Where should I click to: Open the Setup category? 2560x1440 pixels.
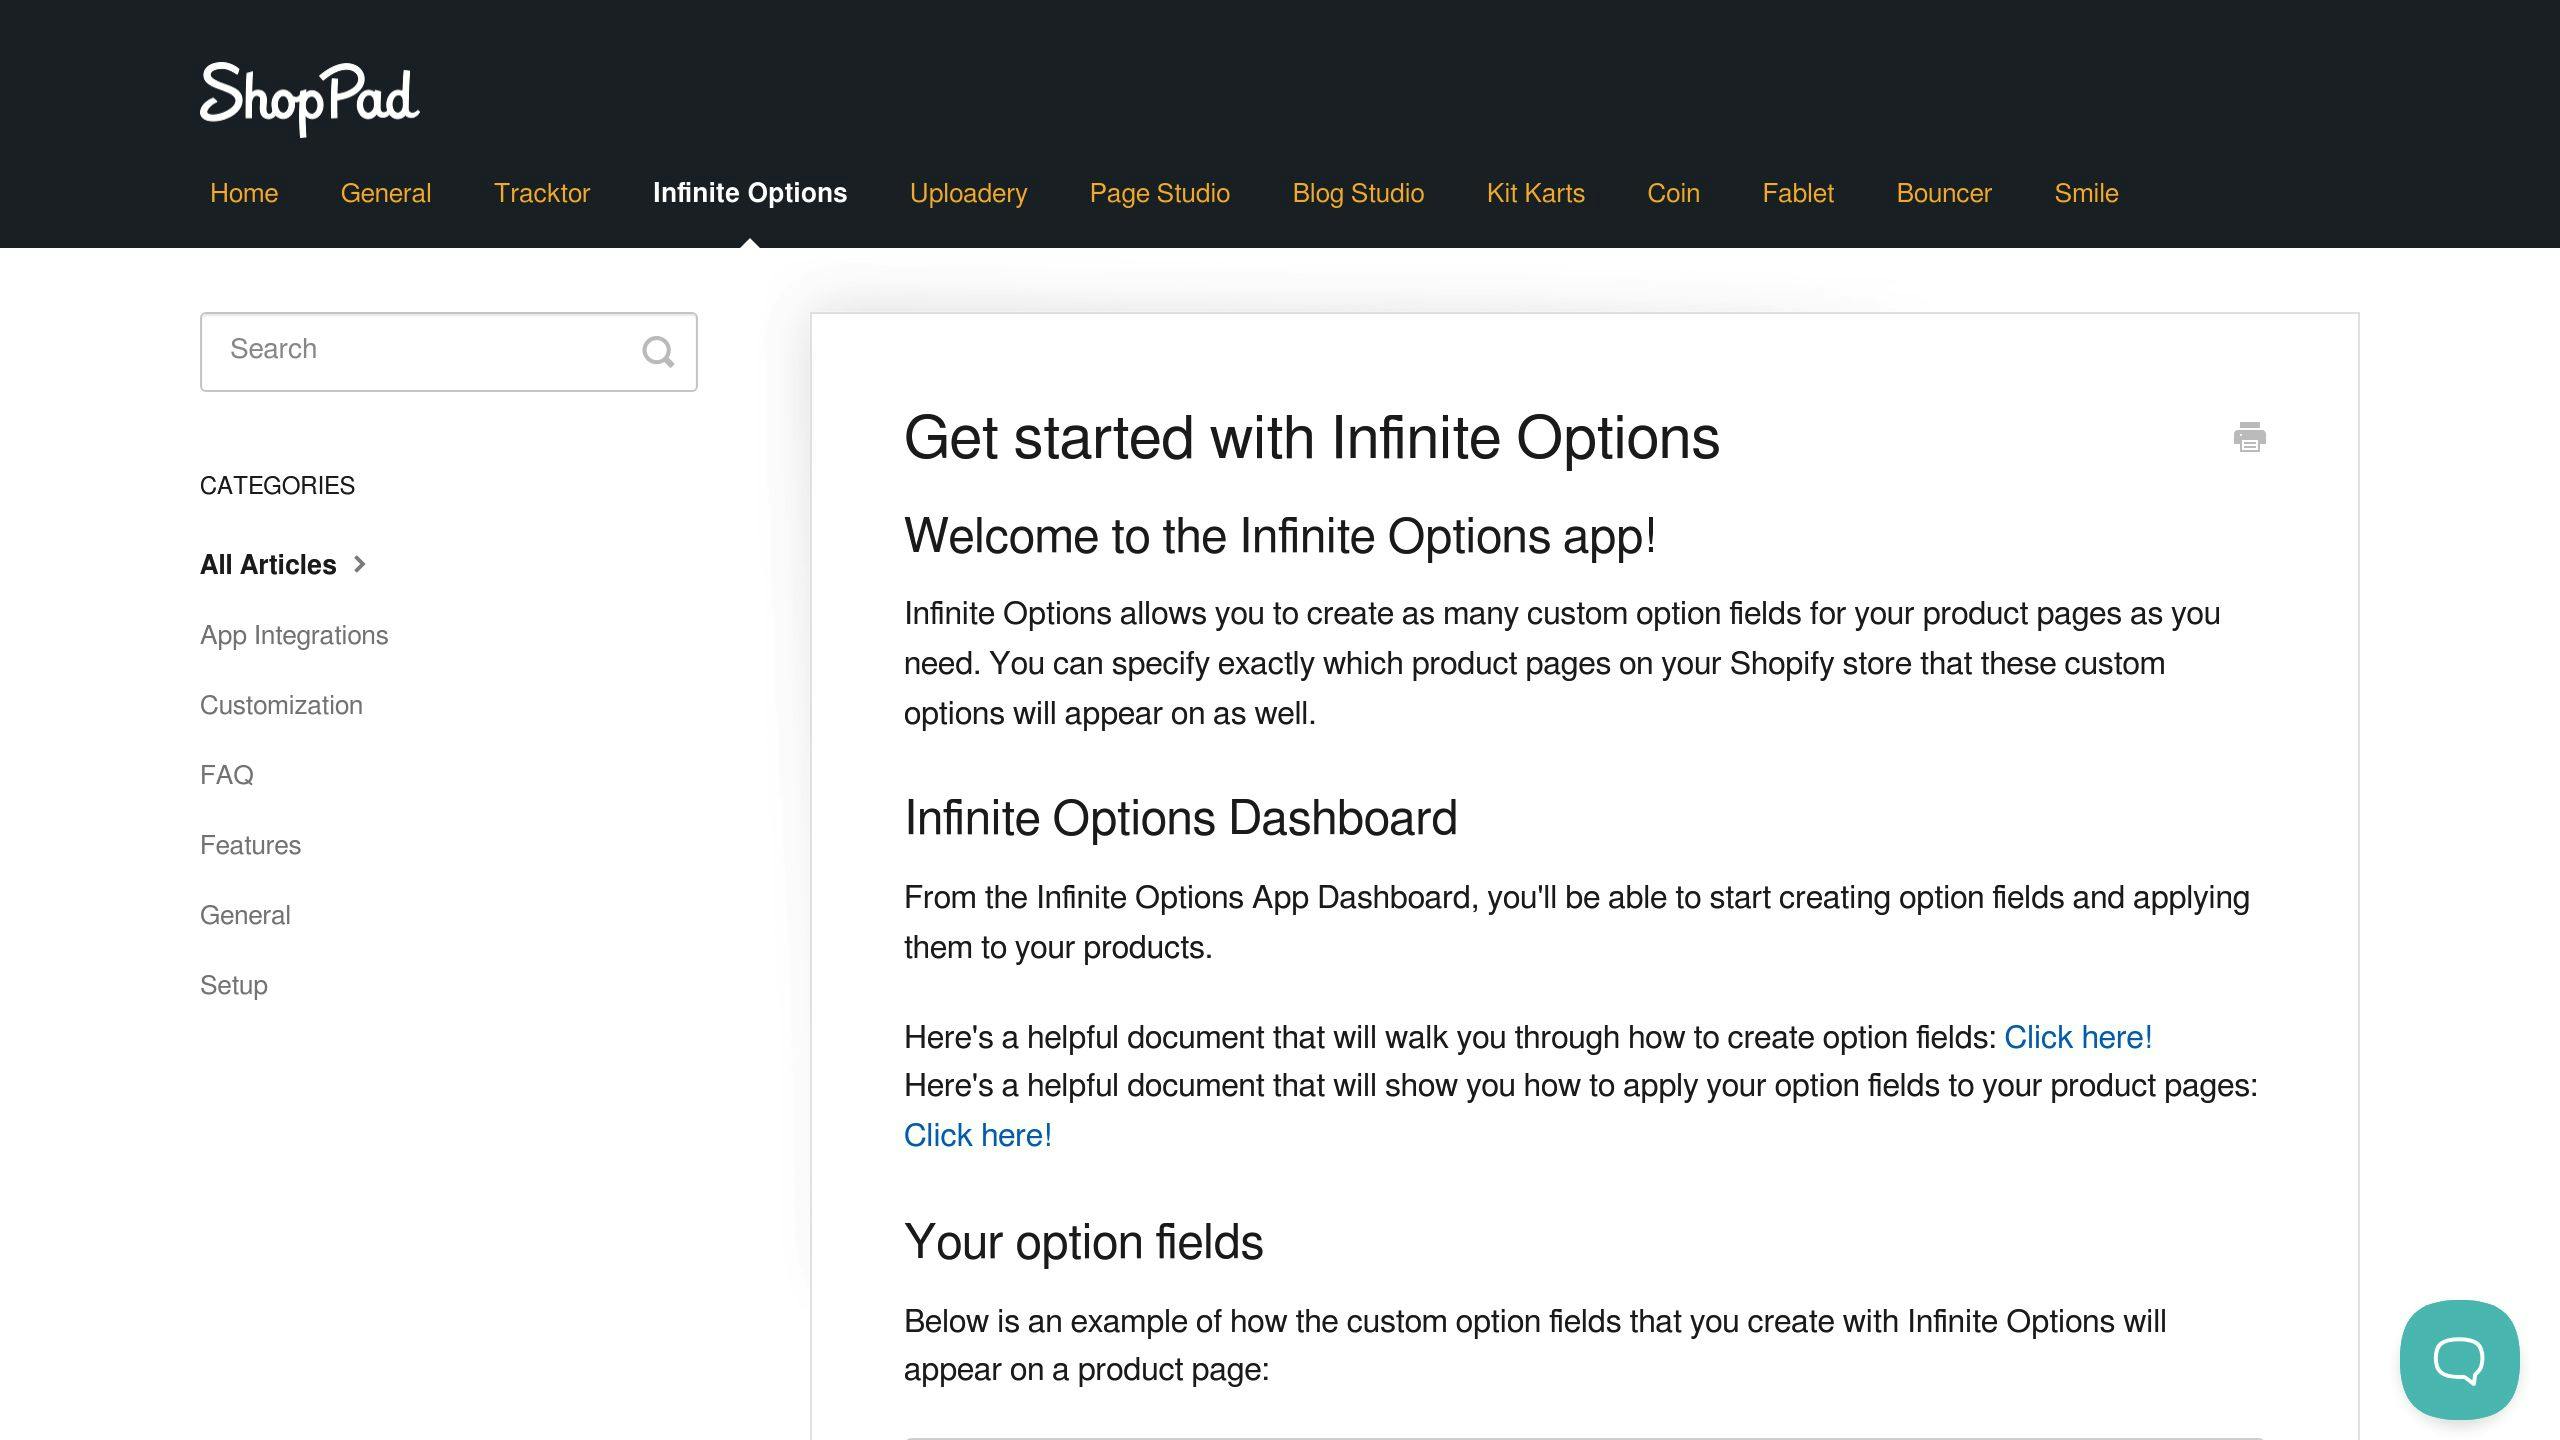point(234,985)
